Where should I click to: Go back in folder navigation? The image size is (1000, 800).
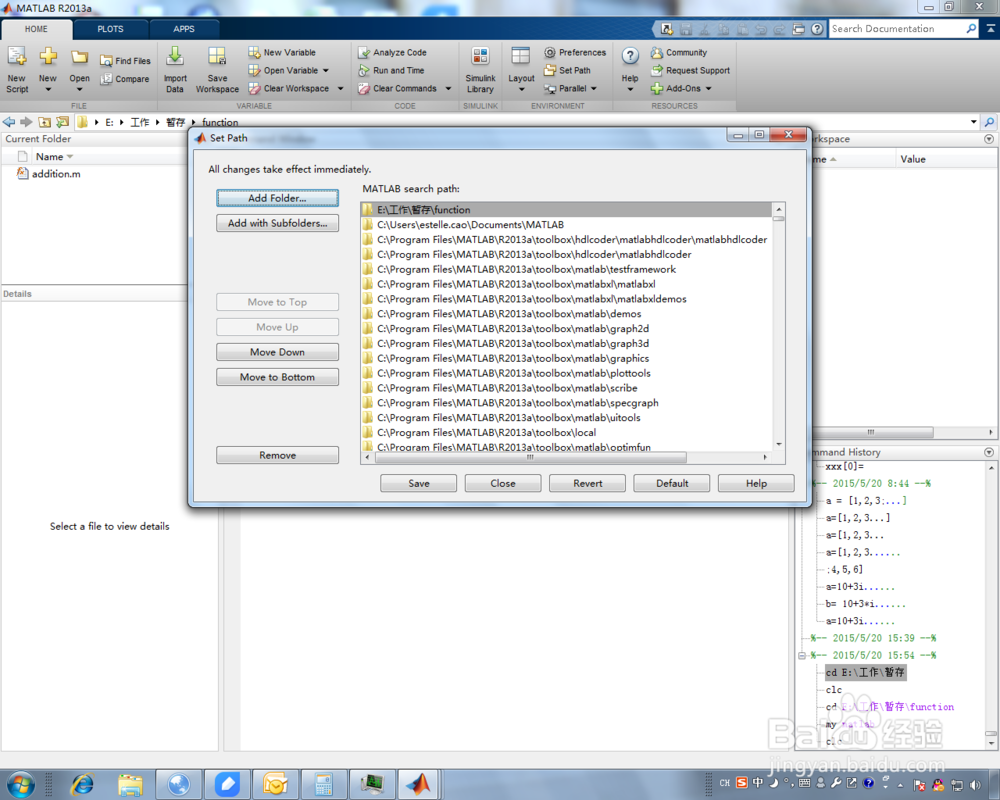click(9, 122)
